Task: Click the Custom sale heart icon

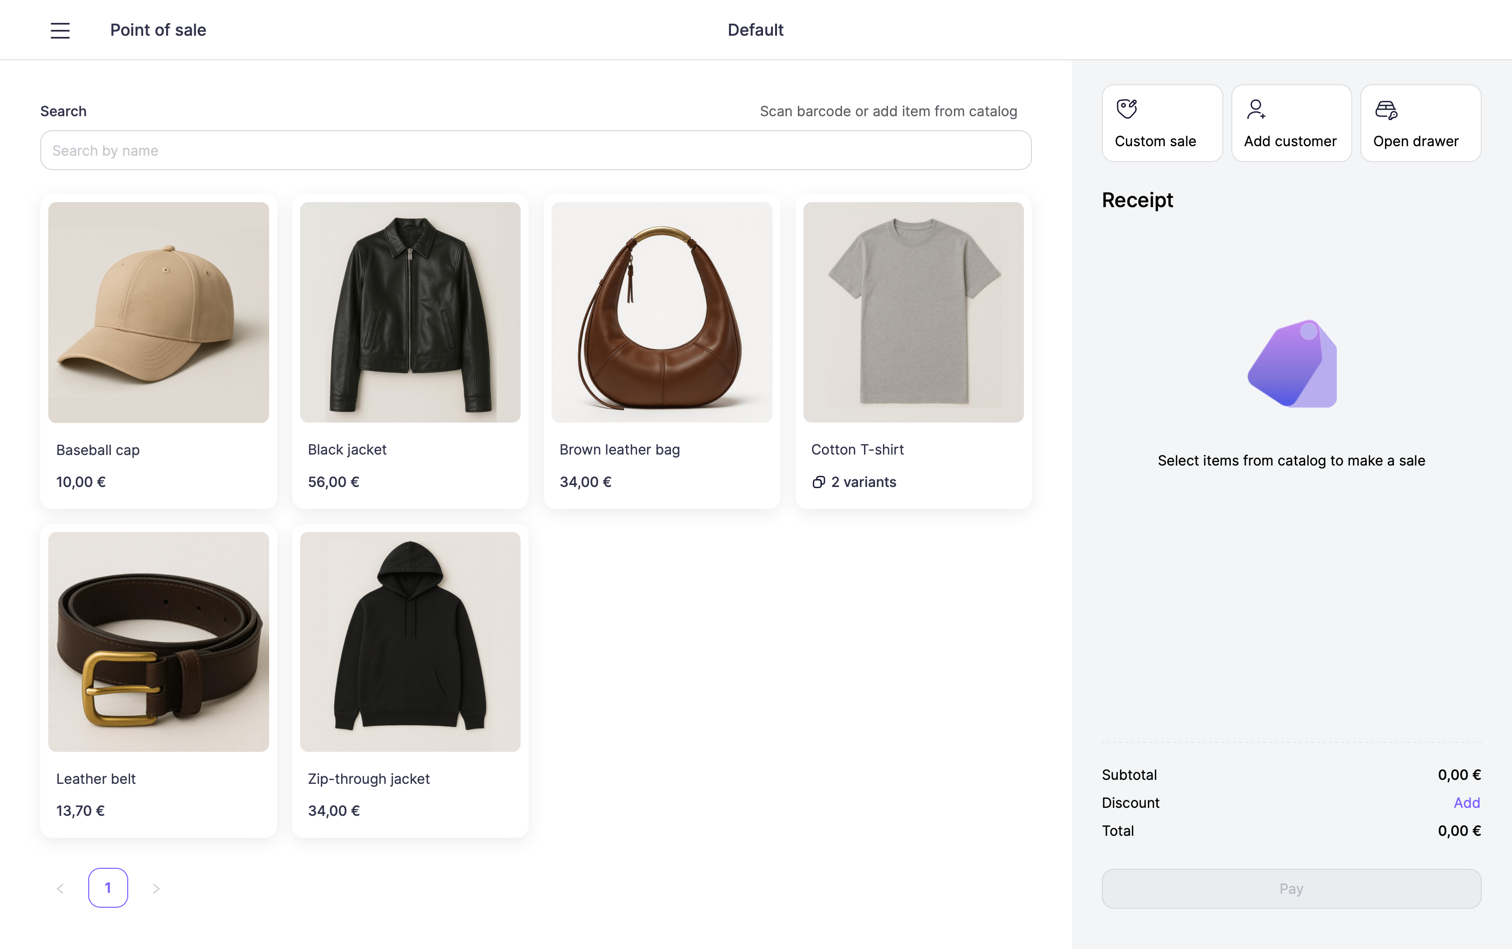Action: click(x=1126, y=109)
